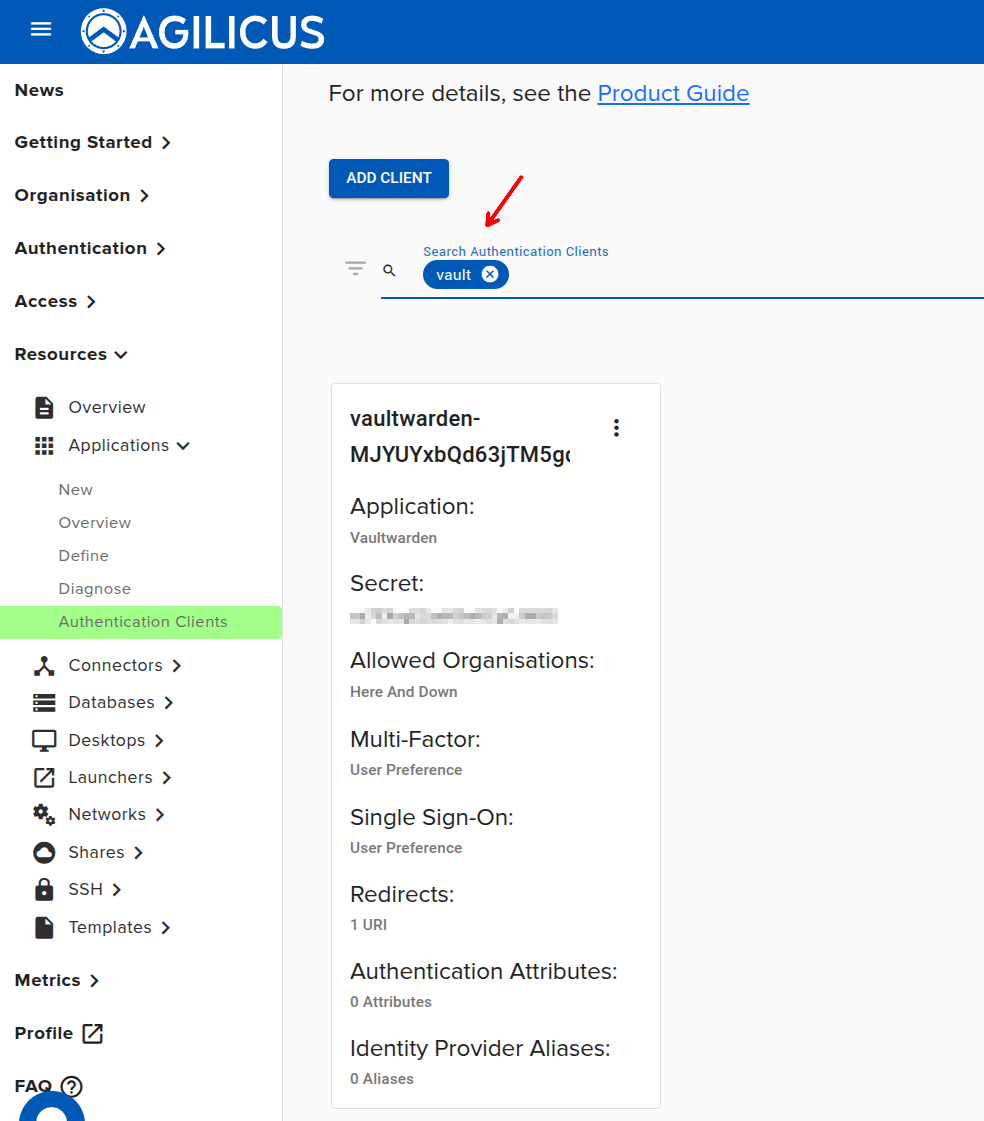Expand the Templates menu

[x=119, y=927]
